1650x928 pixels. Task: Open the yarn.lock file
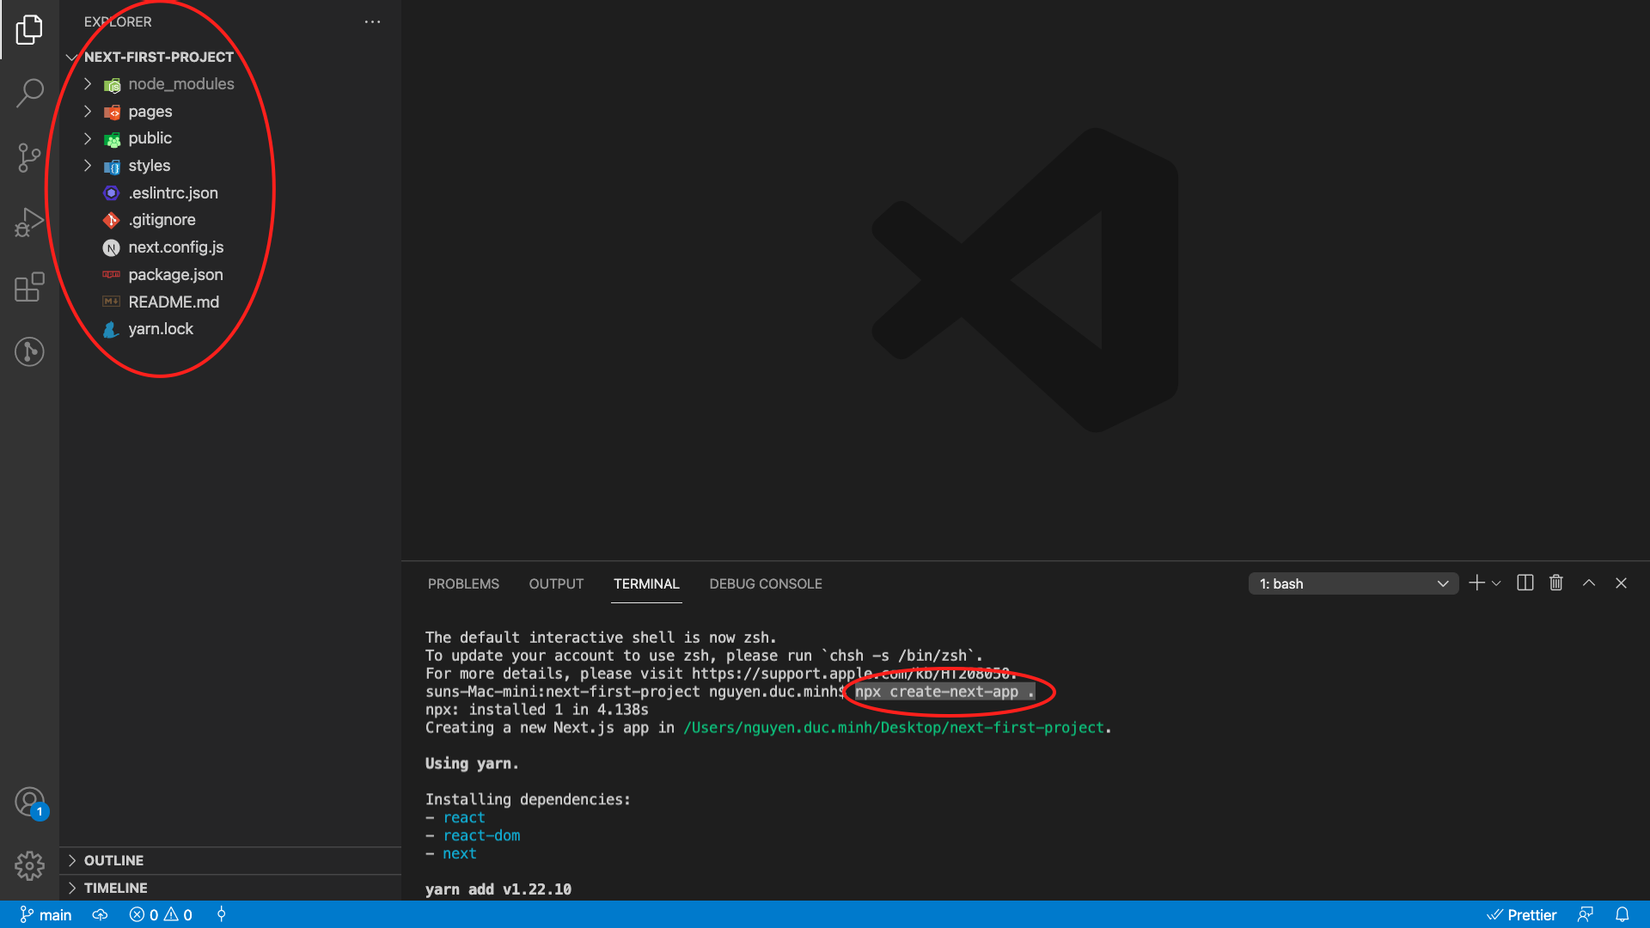pos(161,329)
